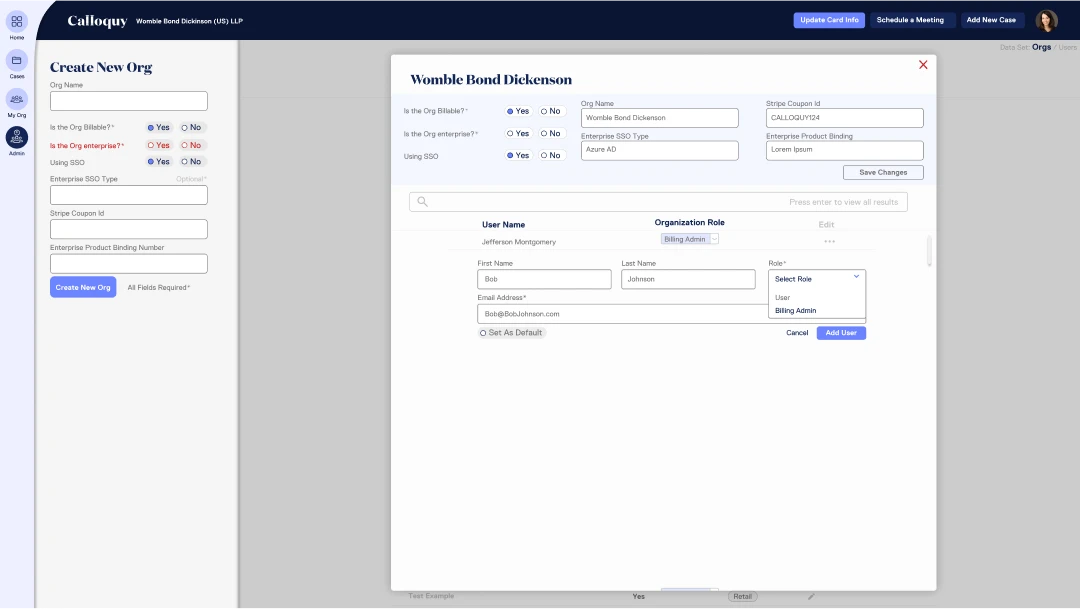Edit Enterprise SSO Type Azure AD field
Viewport: 1080px width, 609px height.
coord(659,150)
